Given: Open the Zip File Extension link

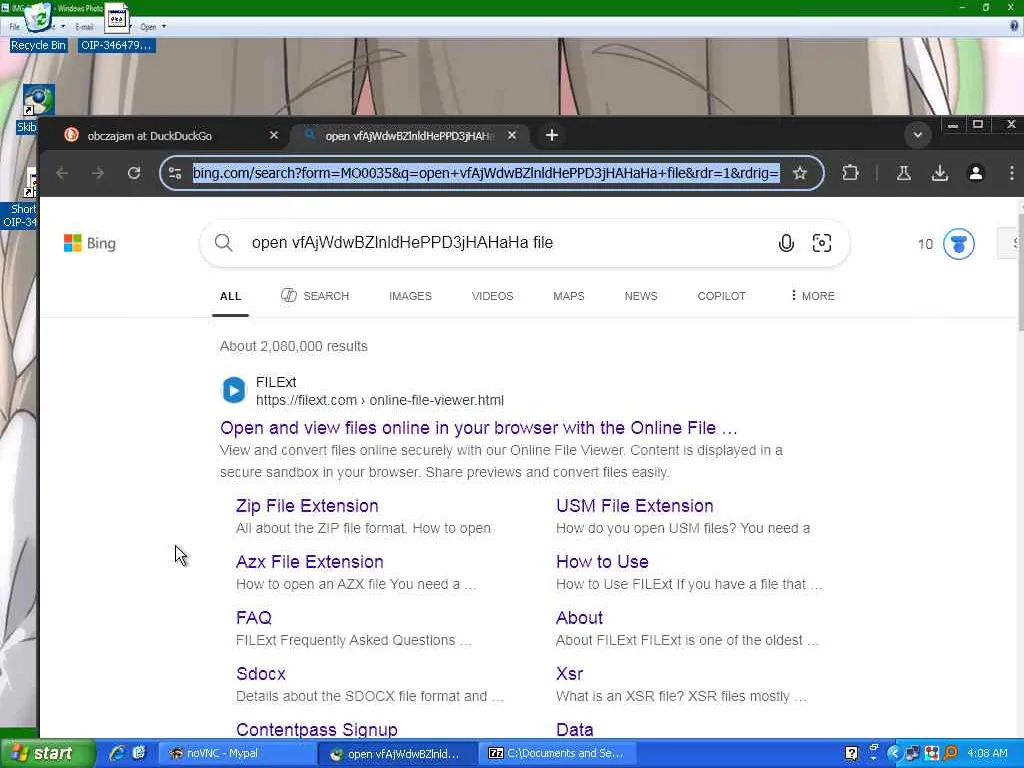Looking at the screenshot, I should pyautogui.click(x=307, y=506).
